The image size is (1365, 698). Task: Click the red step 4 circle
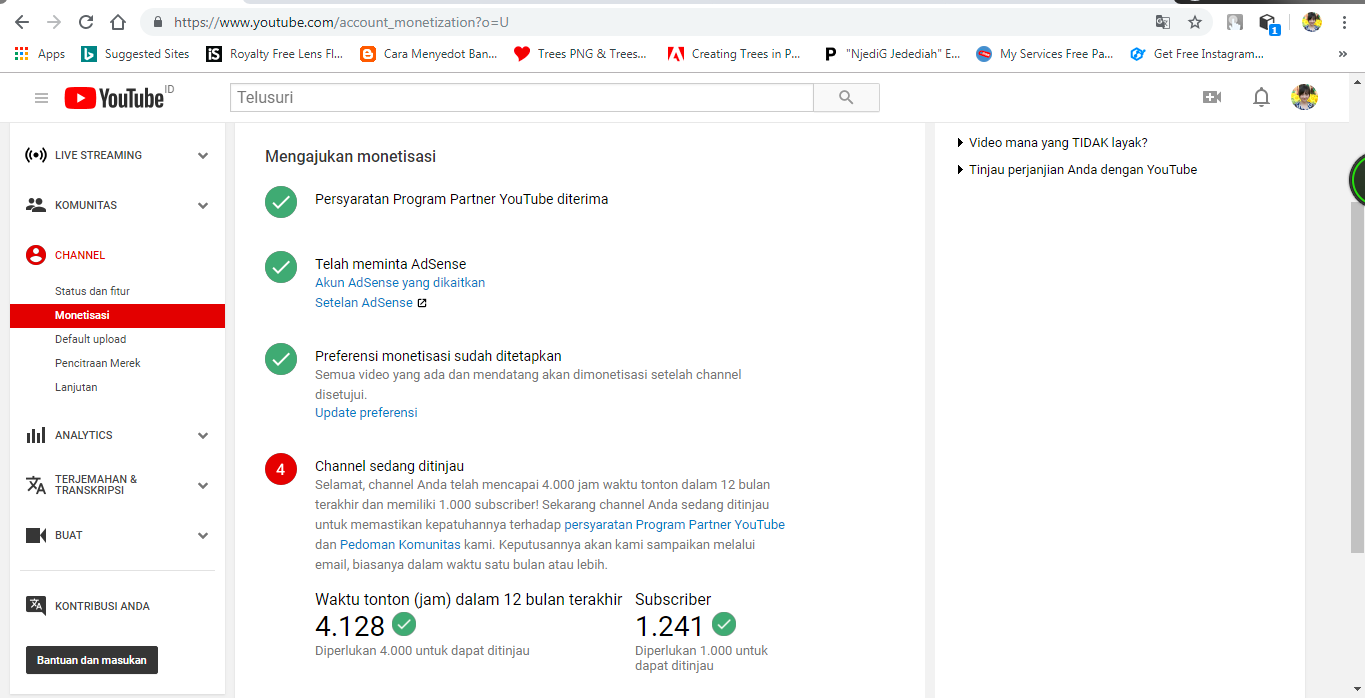click(281, 469)
